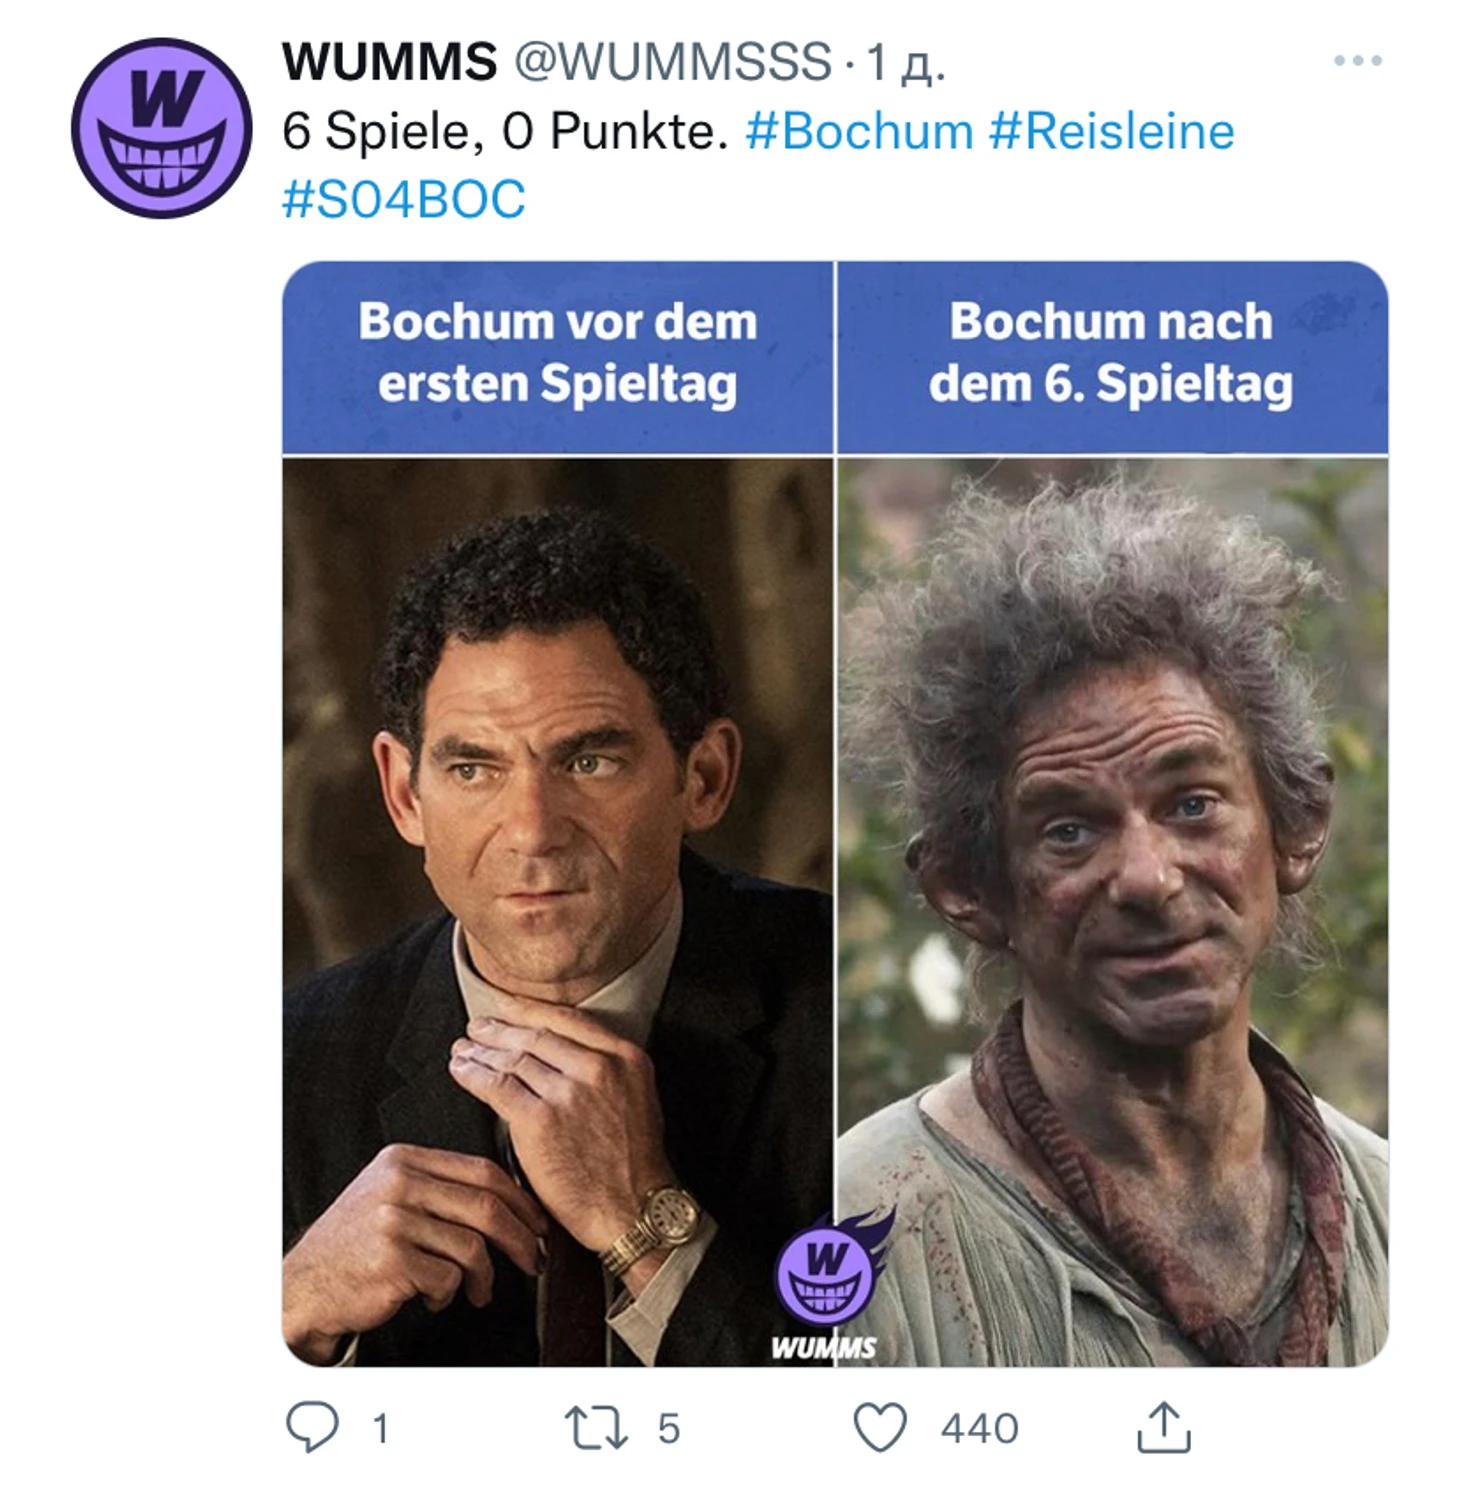Open the #Bochum hashtag
Screen dimensions: 1460x1494
click(x=860, y=132)
